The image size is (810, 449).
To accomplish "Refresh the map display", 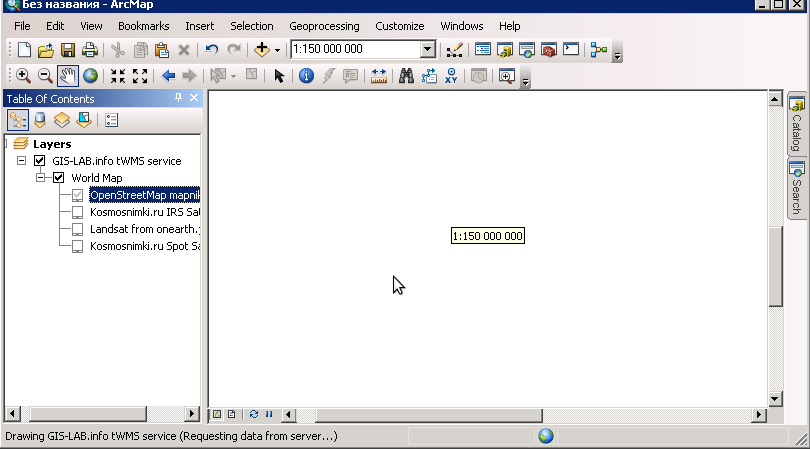I will coord(254,414).
